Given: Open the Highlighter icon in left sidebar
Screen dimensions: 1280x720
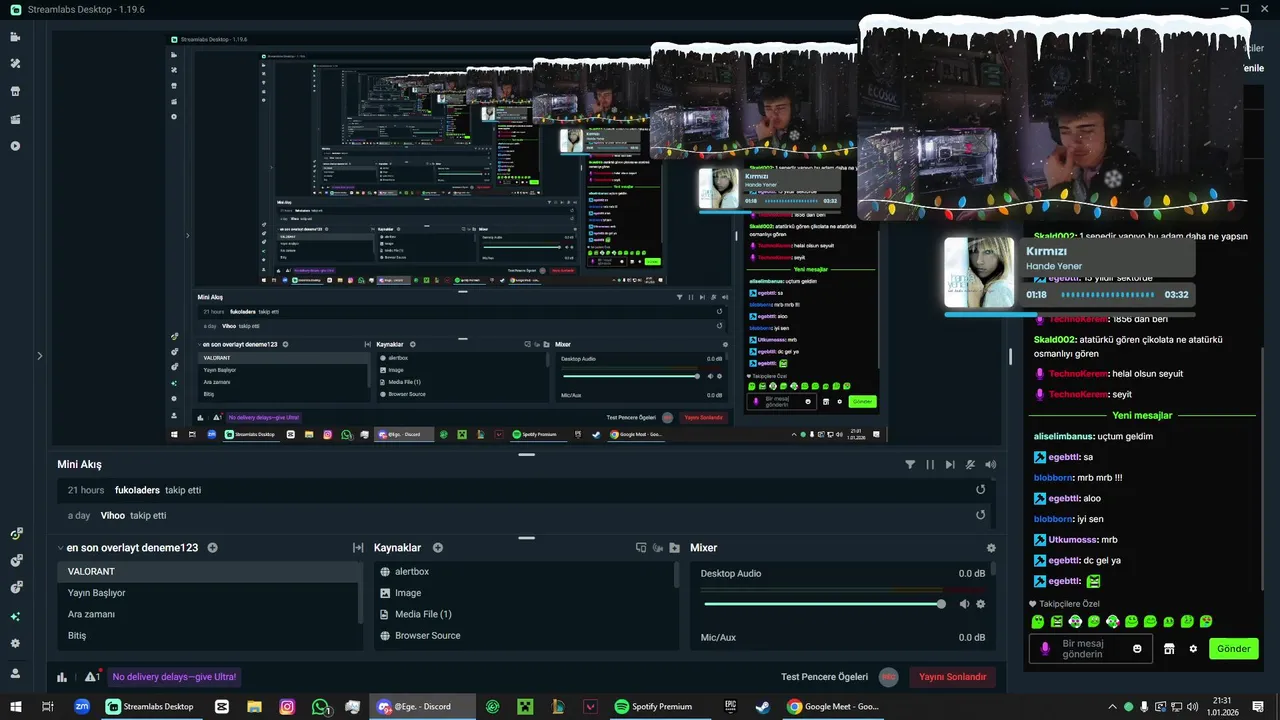Looking at the screenshot, I should [15, 119].
